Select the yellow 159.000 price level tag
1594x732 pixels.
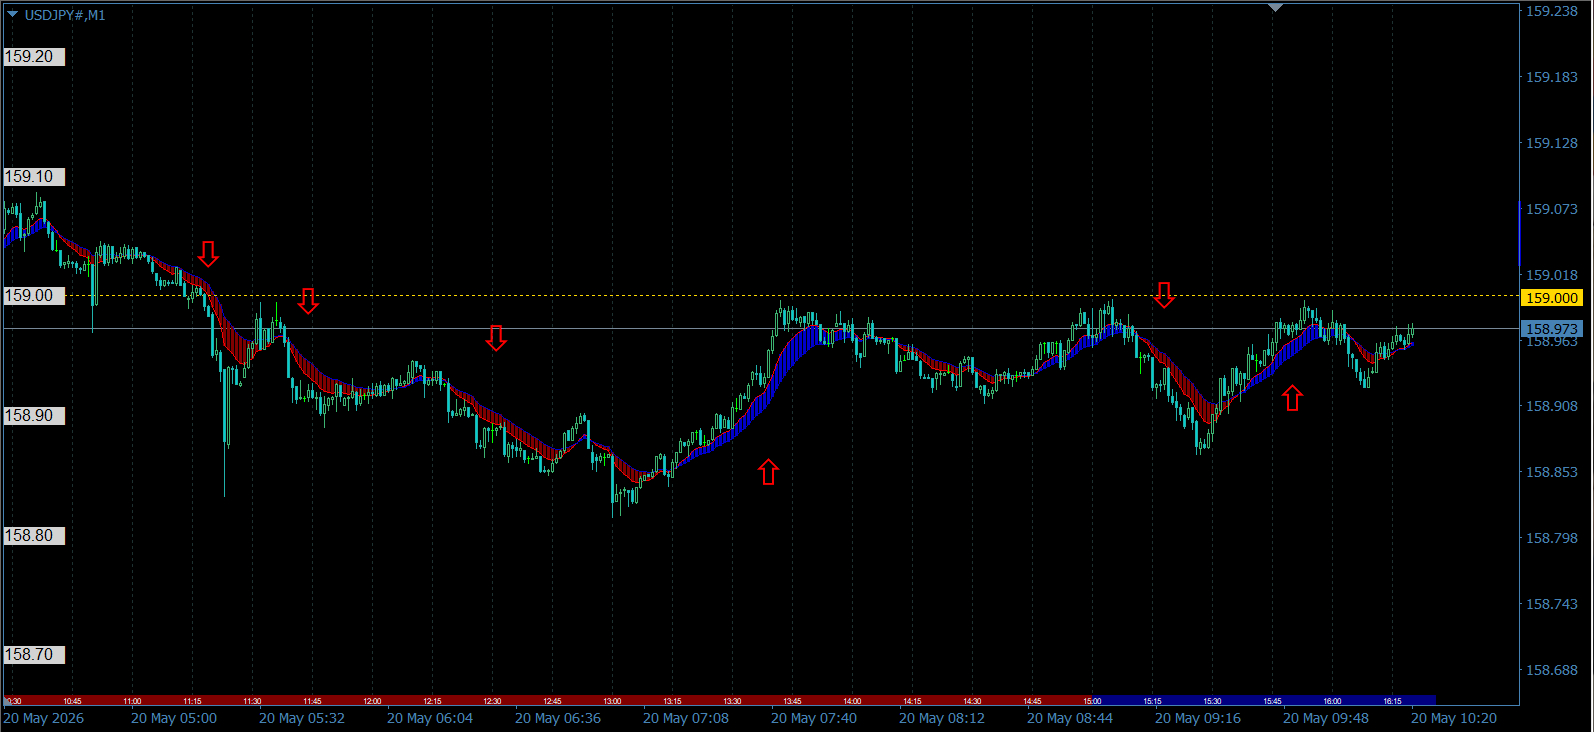click(1551, 298)
